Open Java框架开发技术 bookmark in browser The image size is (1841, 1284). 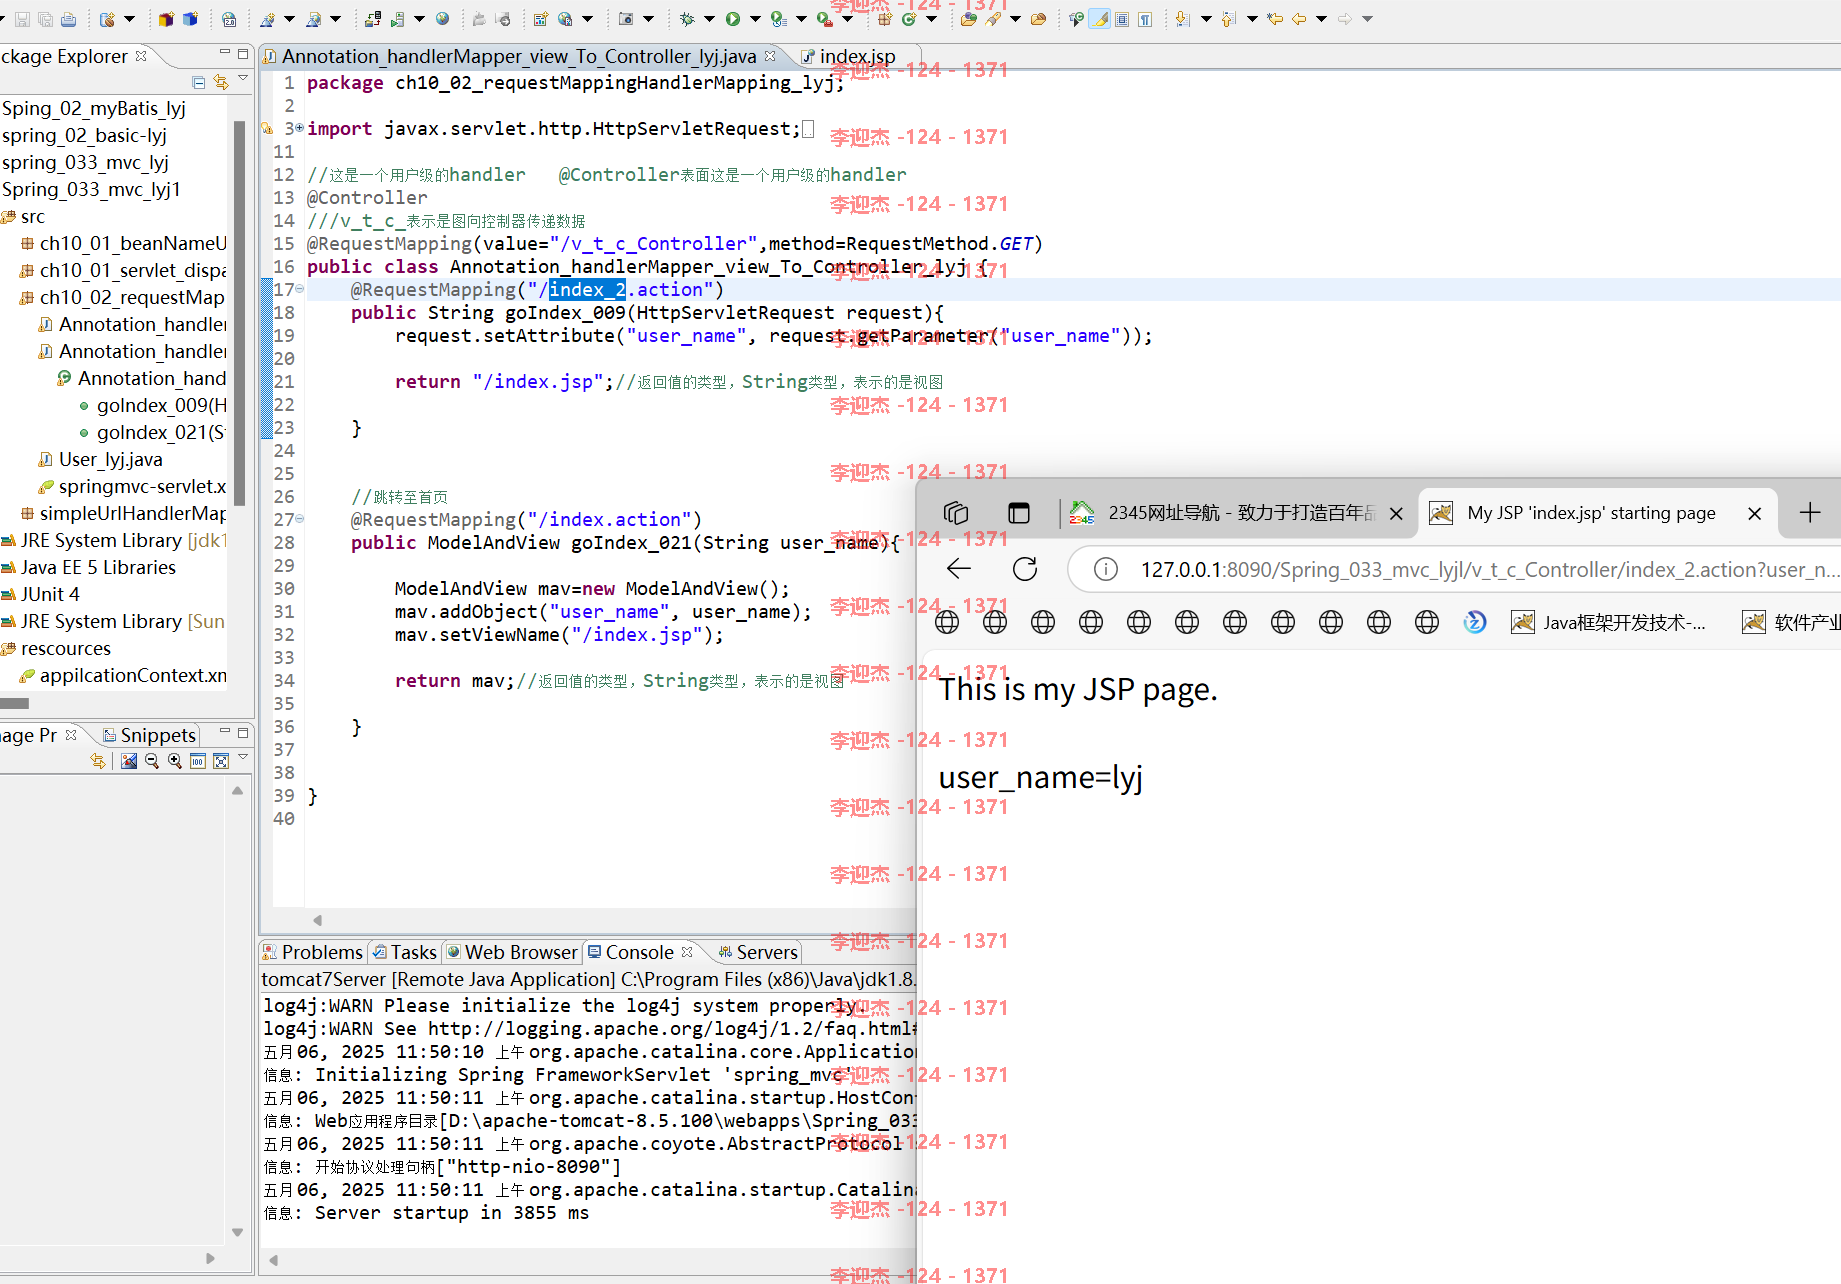(1609, 622)
